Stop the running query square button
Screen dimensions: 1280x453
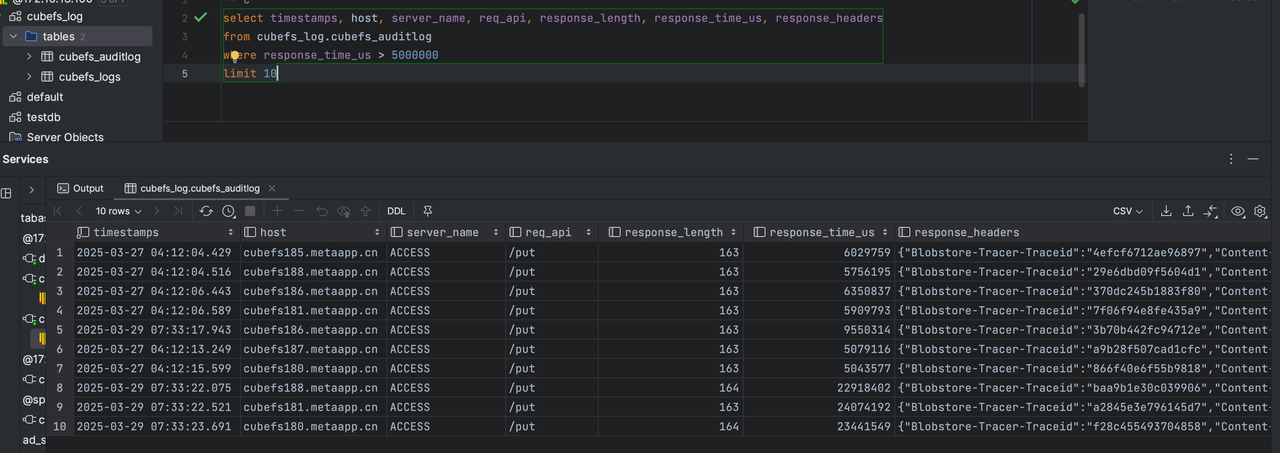pos(250,211)
